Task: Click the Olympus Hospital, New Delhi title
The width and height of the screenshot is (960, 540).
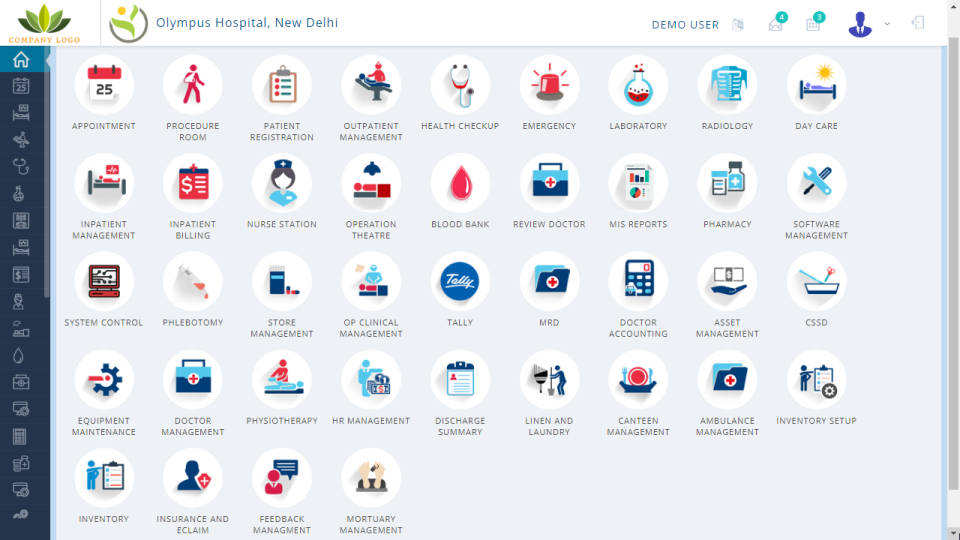Action: [x=247, y=23]
